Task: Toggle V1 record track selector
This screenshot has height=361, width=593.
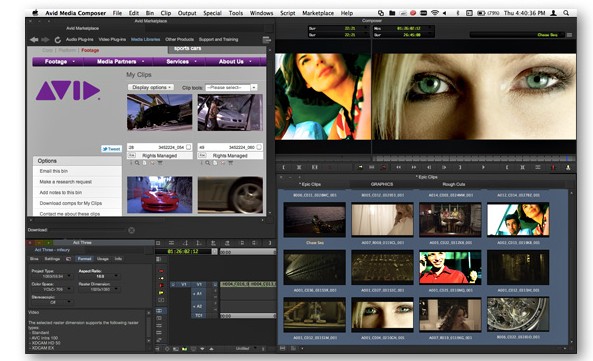Action: point(199,285)
